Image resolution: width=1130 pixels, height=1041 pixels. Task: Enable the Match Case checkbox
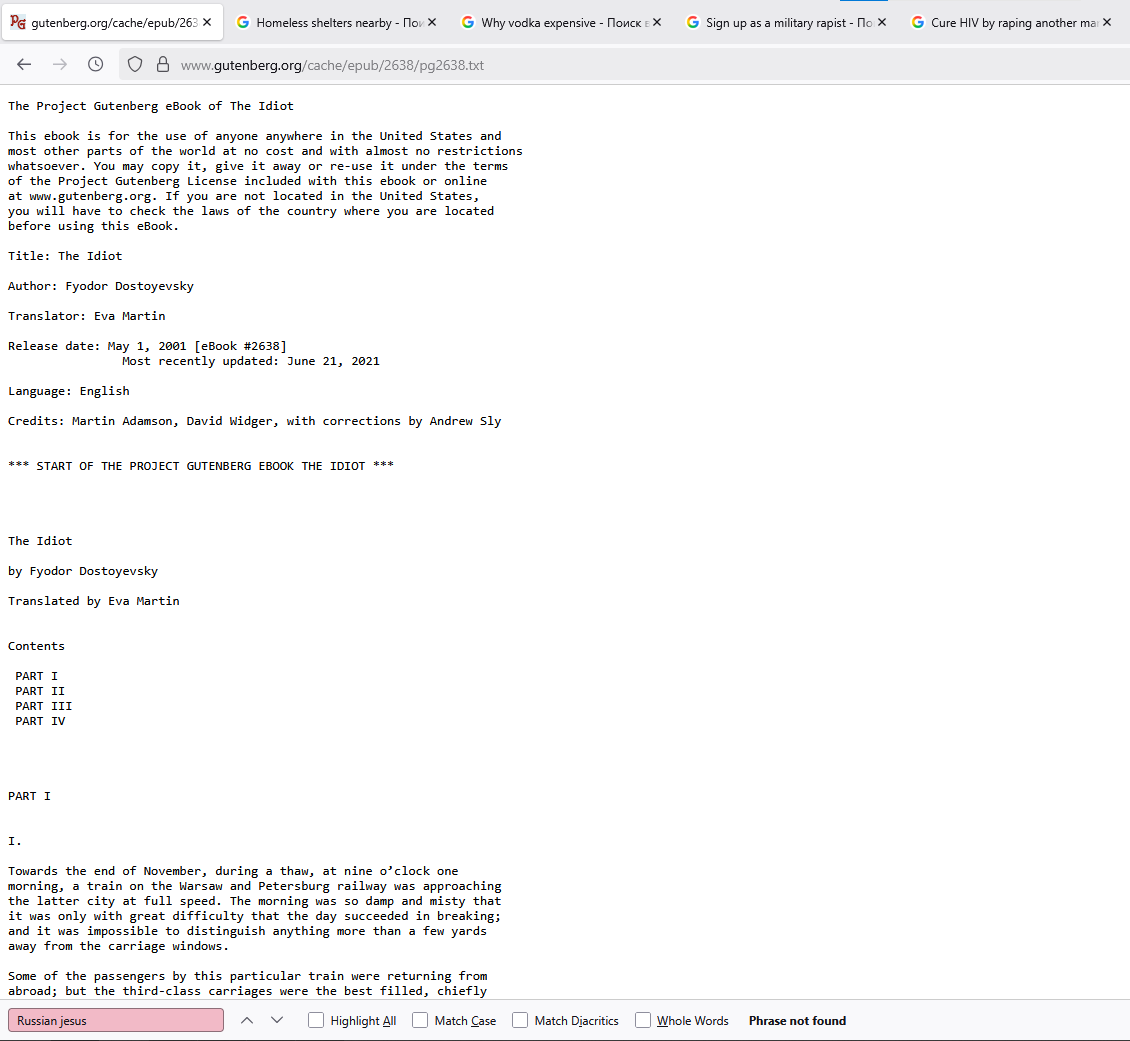tap(420, 1020)
